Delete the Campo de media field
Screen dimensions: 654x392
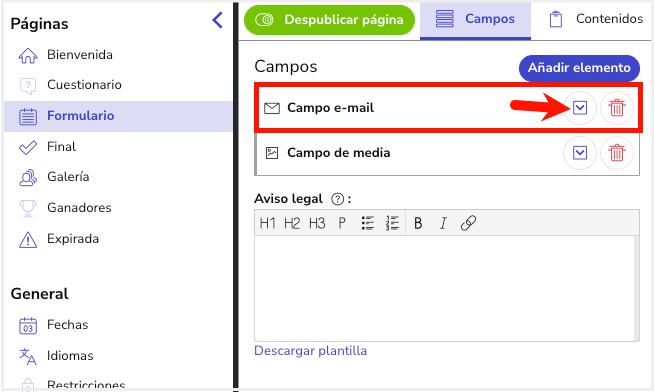[x=616, y=153]
